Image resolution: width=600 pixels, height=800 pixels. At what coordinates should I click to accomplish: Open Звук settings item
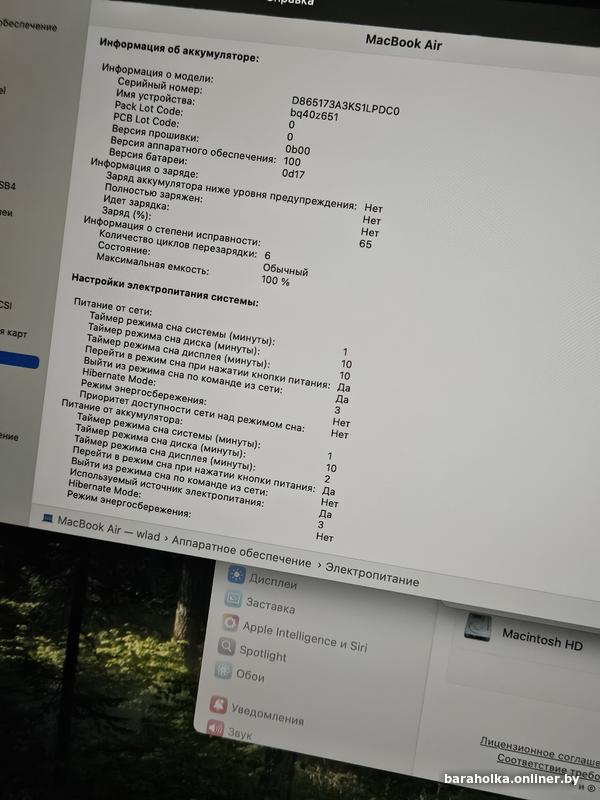pyautogui.click(x=240, y=734)
